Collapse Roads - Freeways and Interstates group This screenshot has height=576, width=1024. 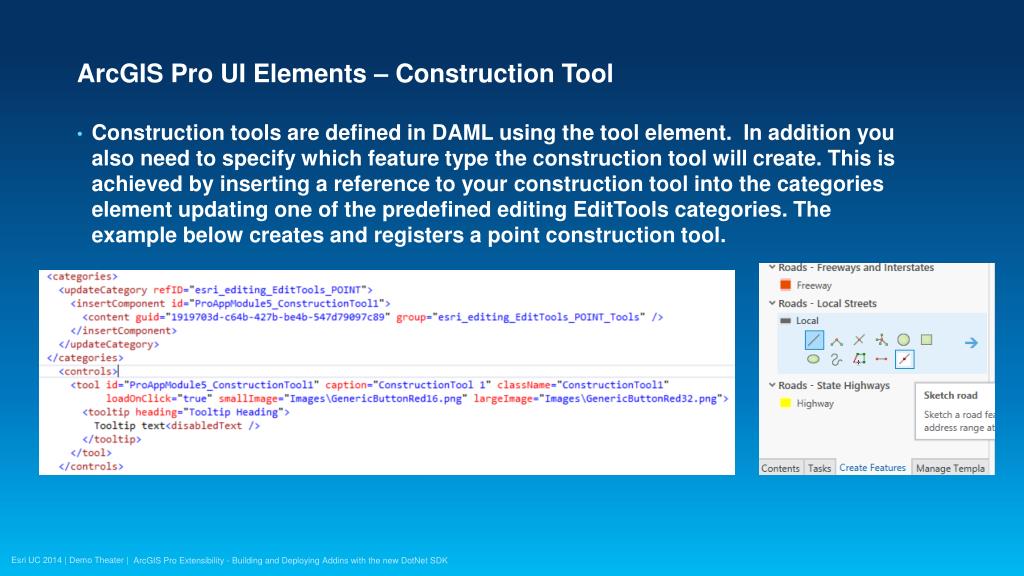(x=772, y=267)
